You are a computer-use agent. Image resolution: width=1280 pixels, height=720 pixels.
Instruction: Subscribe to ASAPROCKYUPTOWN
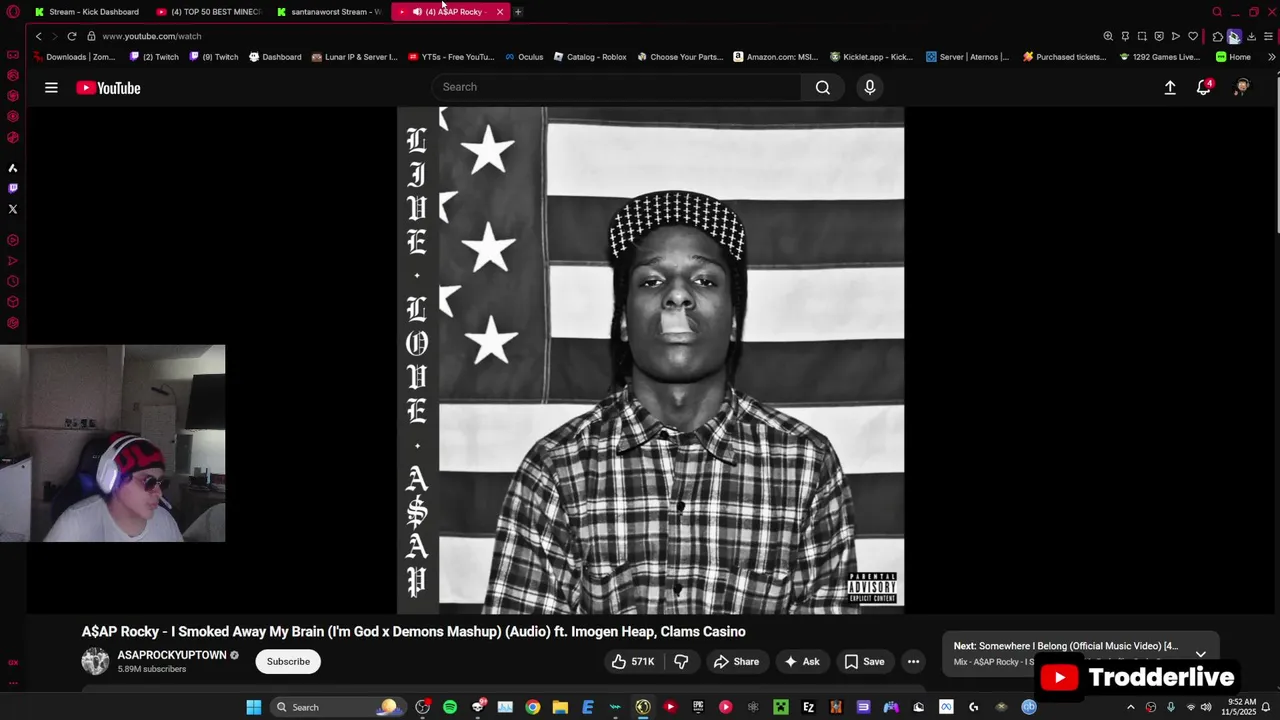point(288,661)
